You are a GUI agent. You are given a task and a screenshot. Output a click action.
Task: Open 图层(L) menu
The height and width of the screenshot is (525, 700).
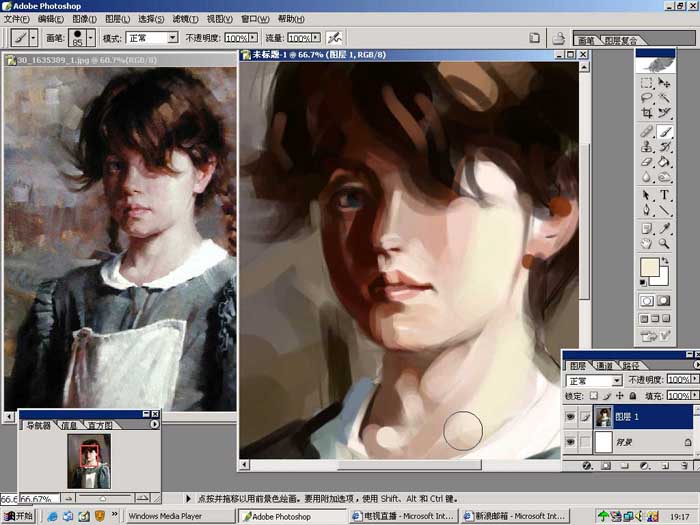tap(117, 19)
